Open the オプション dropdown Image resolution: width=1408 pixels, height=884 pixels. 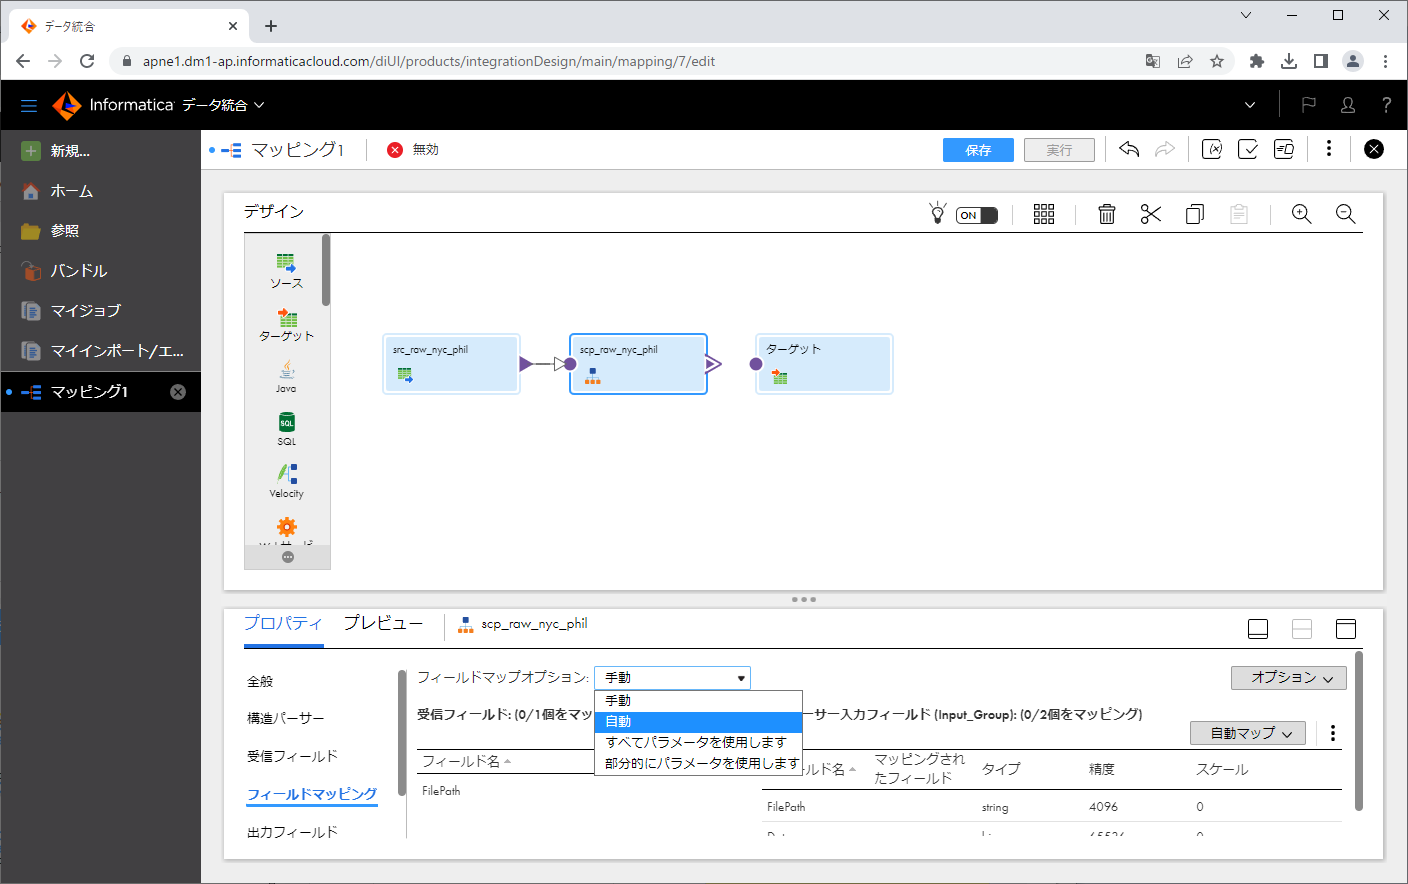pos(1288,677)
